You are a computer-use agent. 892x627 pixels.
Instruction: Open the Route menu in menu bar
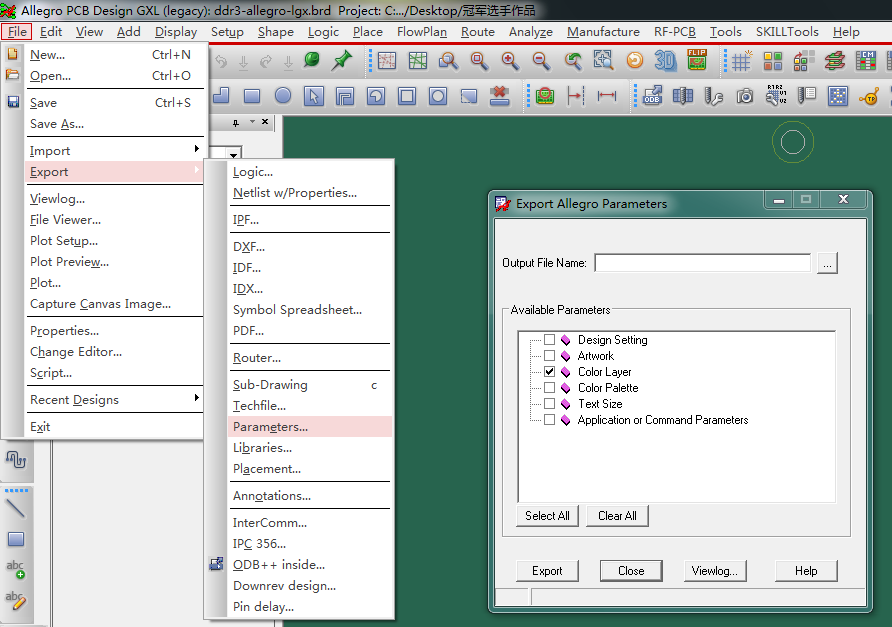(477, 32)
